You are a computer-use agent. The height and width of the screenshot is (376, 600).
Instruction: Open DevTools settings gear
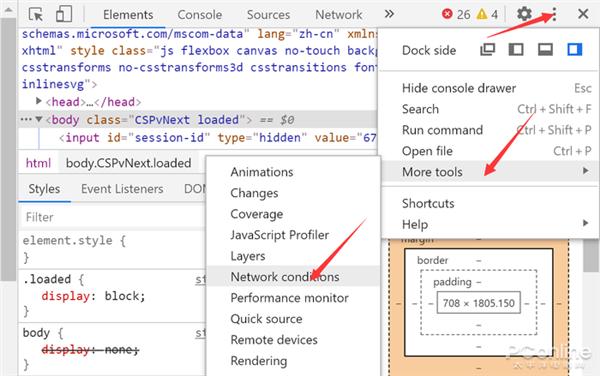[524, 14]
